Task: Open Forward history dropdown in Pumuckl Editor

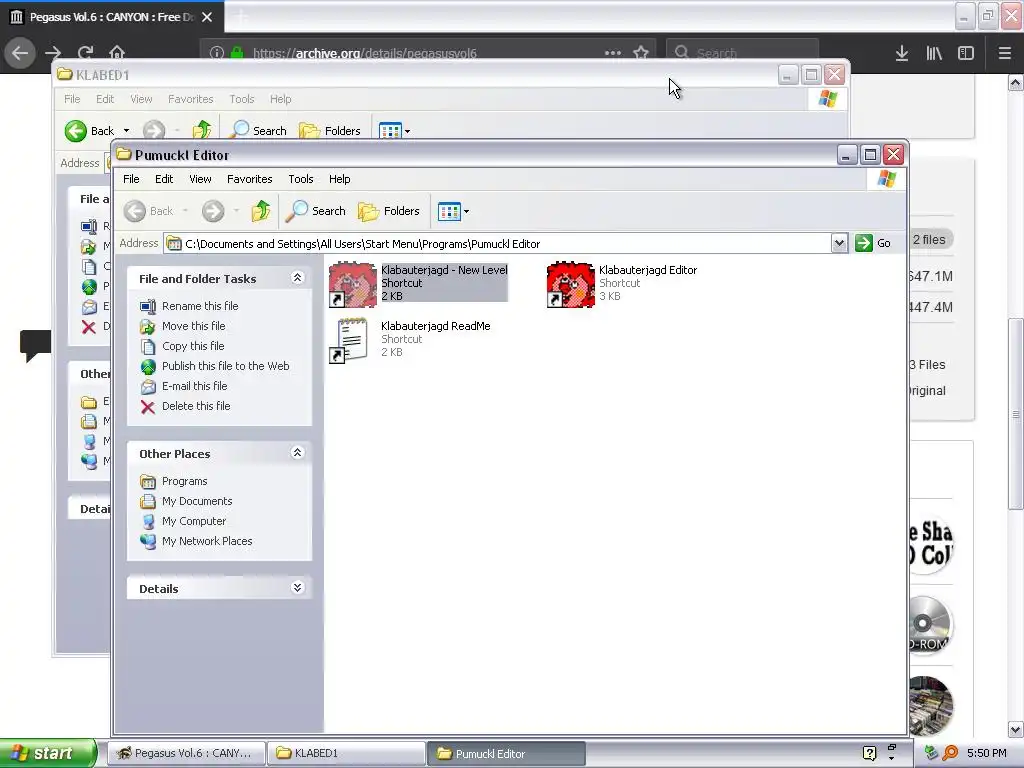Action: (236, 211)
